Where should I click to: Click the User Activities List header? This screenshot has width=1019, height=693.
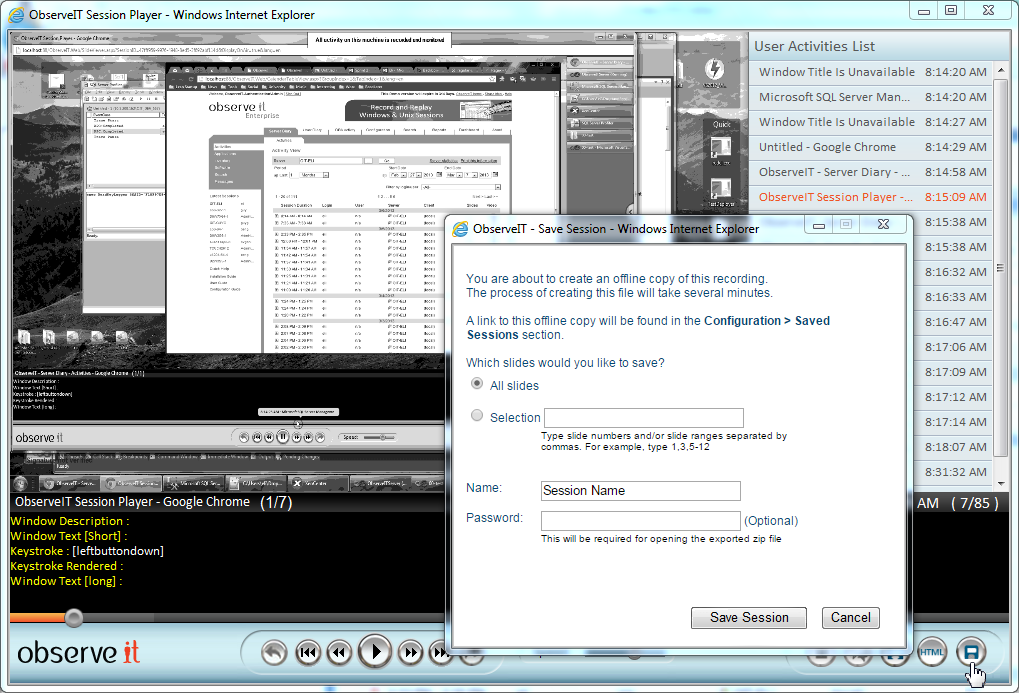click(814, 46)
